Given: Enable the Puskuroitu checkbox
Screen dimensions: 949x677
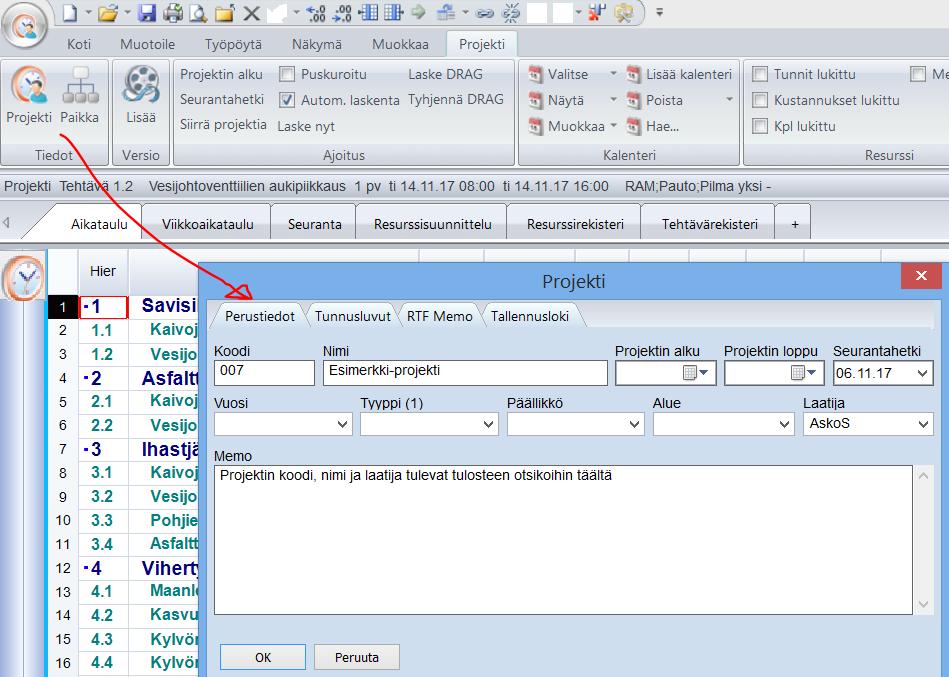Looking at the screenshot, I should click(x=287, y=74).
